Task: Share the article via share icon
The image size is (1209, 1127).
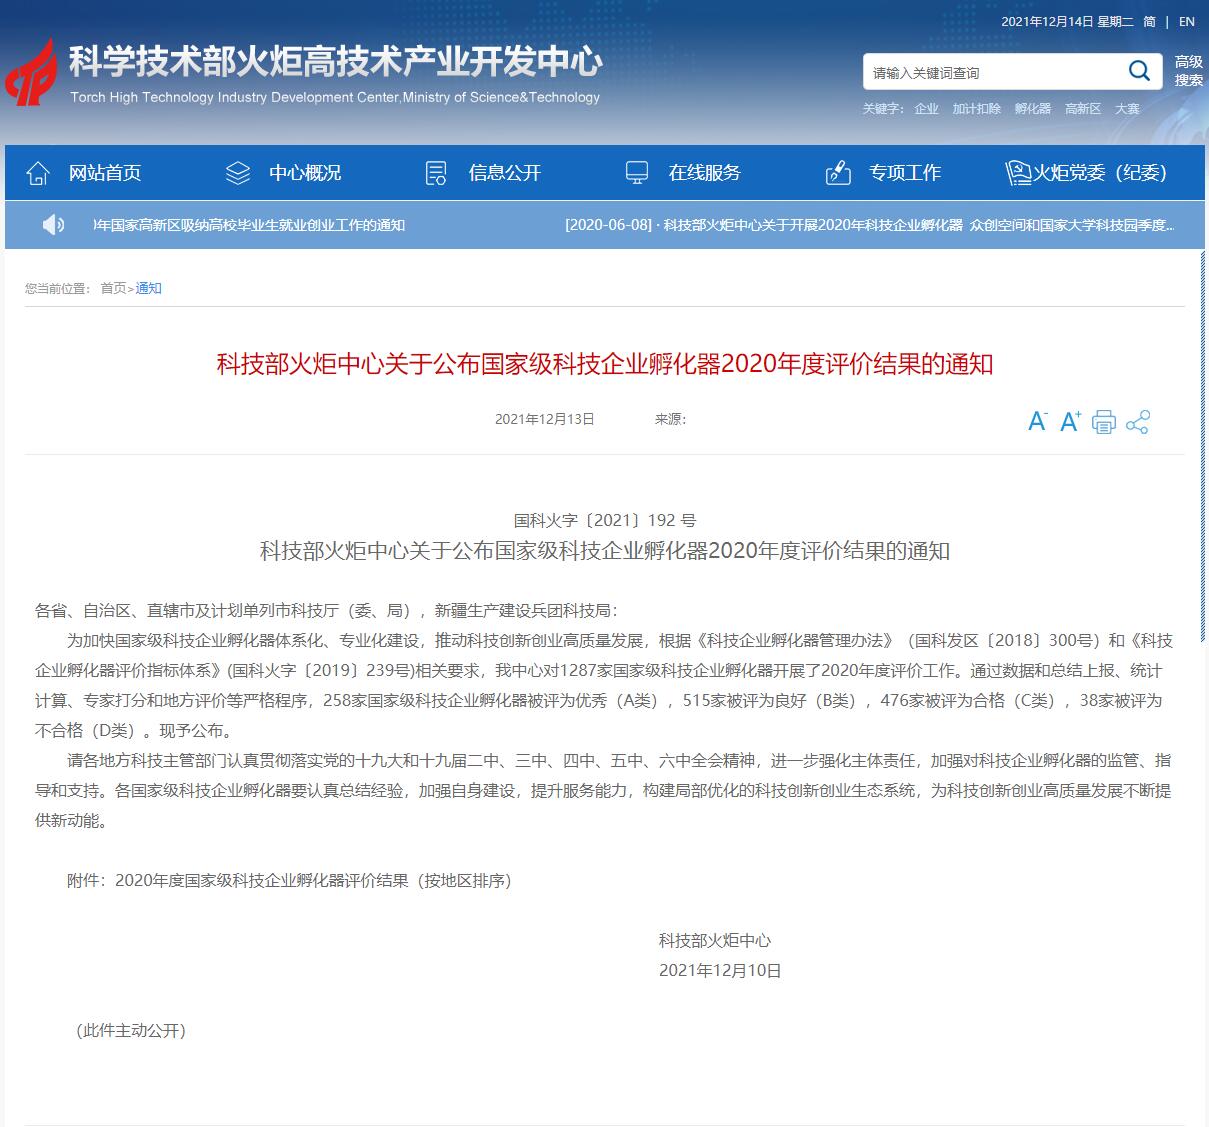Action: click(x=1137, y=422)
